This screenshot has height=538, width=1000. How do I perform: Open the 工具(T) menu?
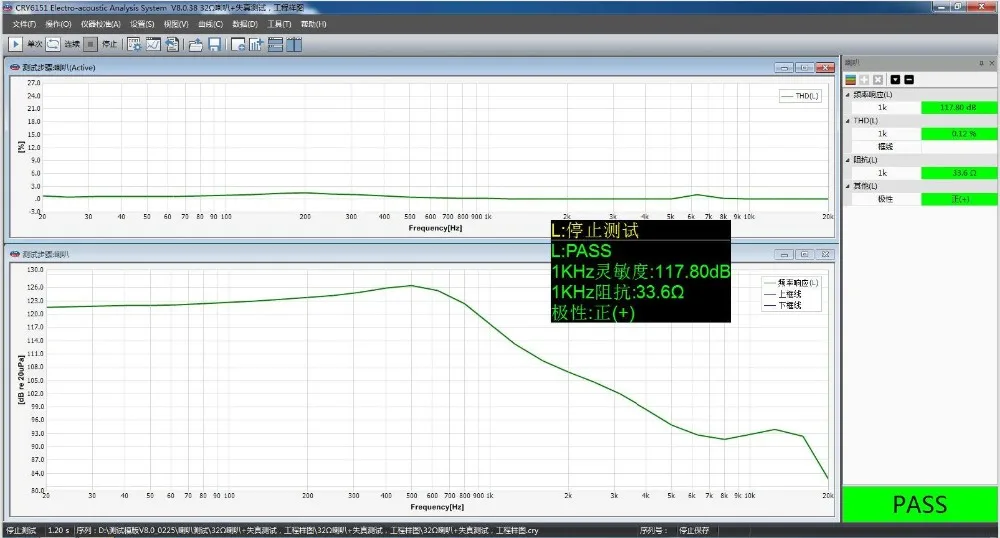279,24
